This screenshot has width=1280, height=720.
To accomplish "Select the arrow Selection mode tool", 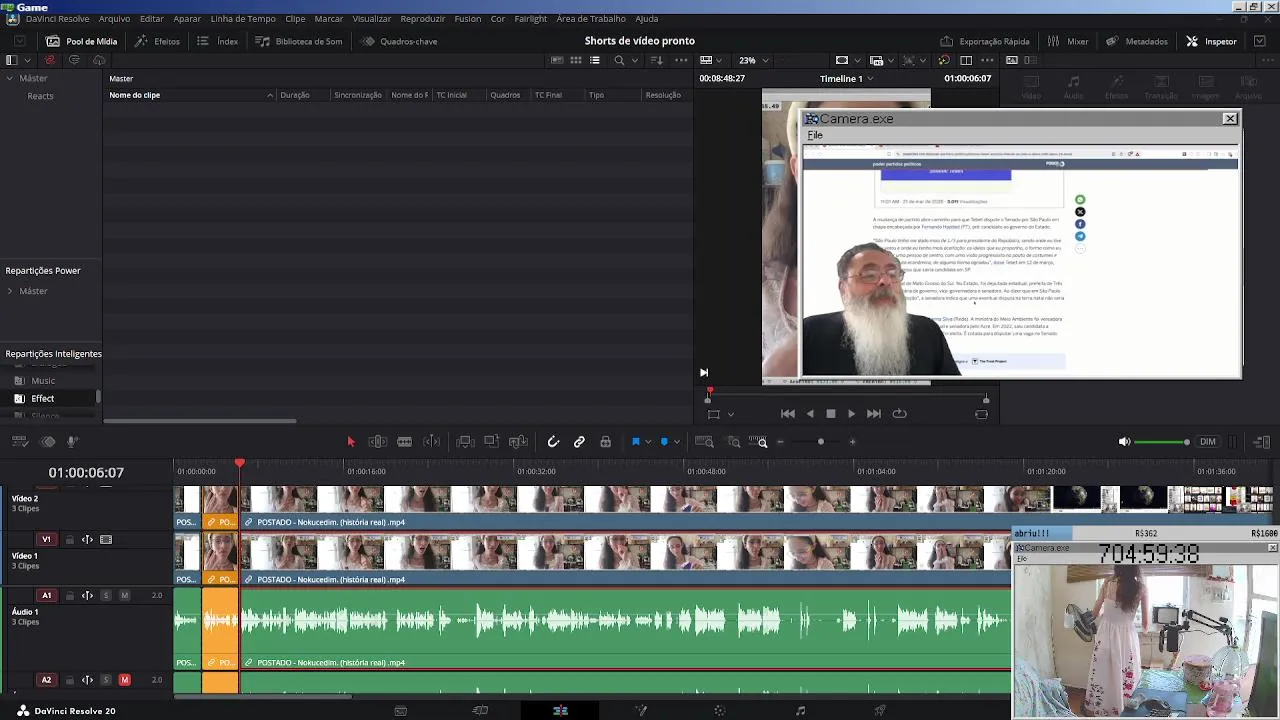I will point(350,442).
